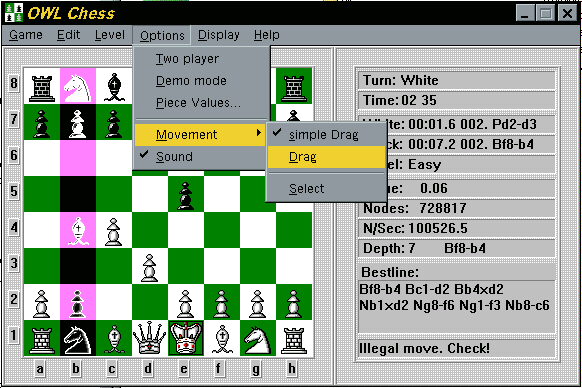Select the white knight on g1
The height and width of the screenshot is (388, 582).
tap(258, 338)
